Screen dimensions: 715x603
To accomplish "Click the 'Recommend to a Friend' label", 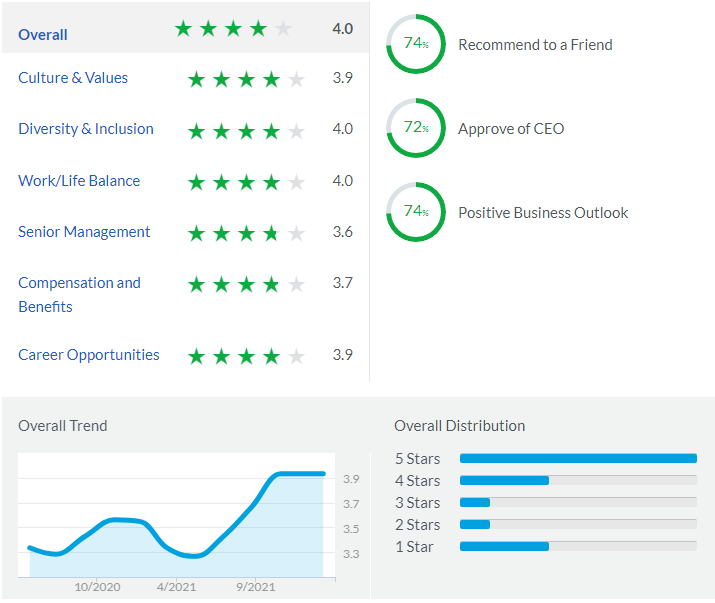I will 535,45.
